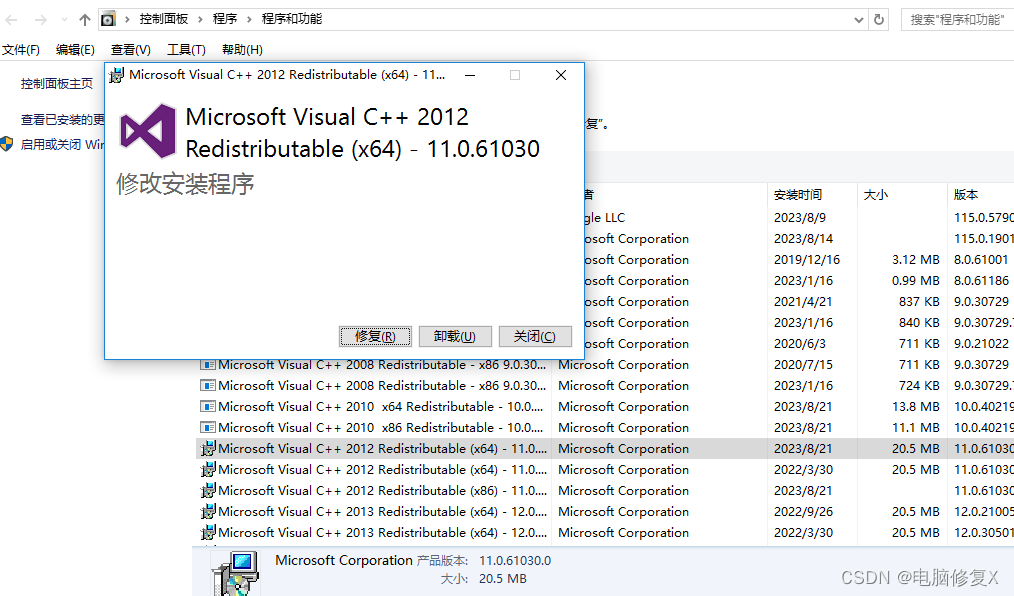Click the 2023/8/9 install date cell

(799, 218)
